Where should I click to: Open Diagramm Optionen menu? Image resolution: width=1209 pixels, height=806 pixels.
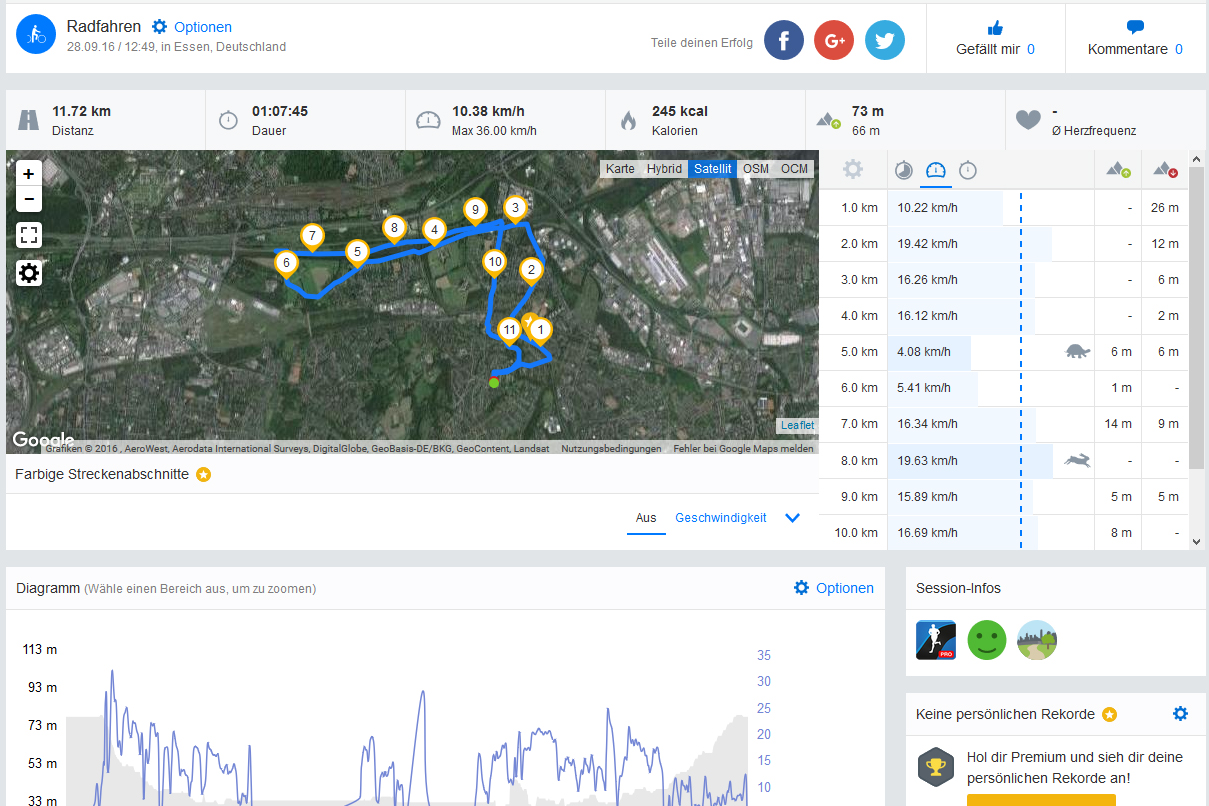point(834,588)
